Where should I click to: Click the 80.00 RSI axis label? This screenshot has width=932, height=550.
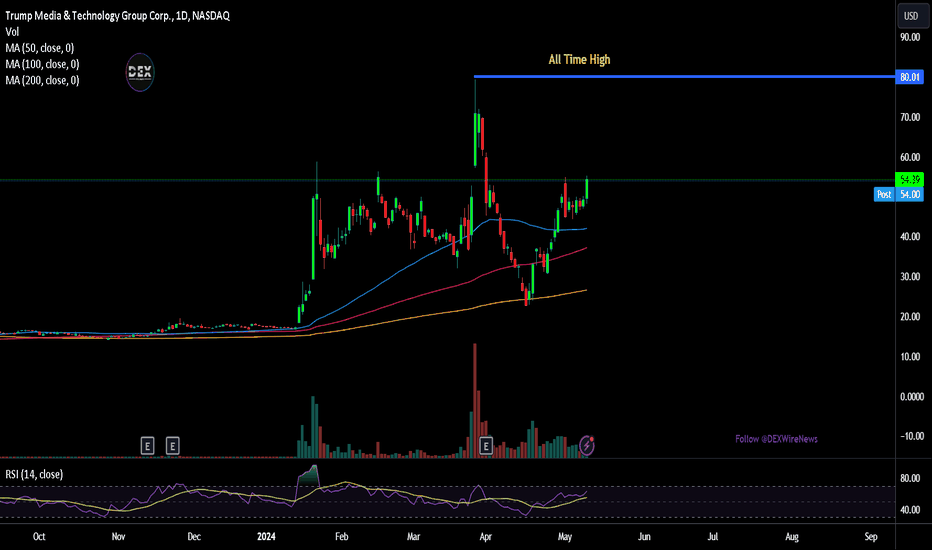(x=910, y=478)
